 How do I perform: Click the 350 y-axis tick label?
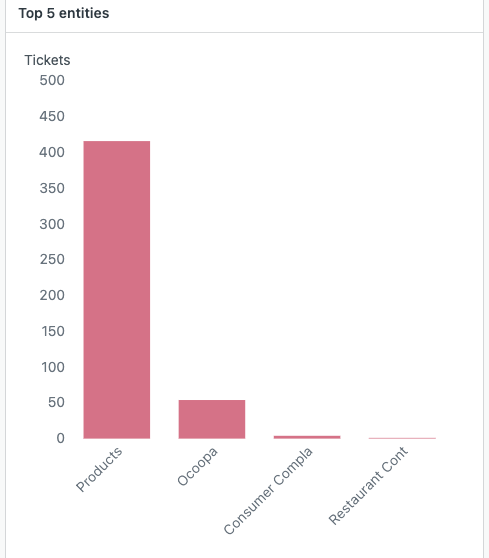point(52,188)
